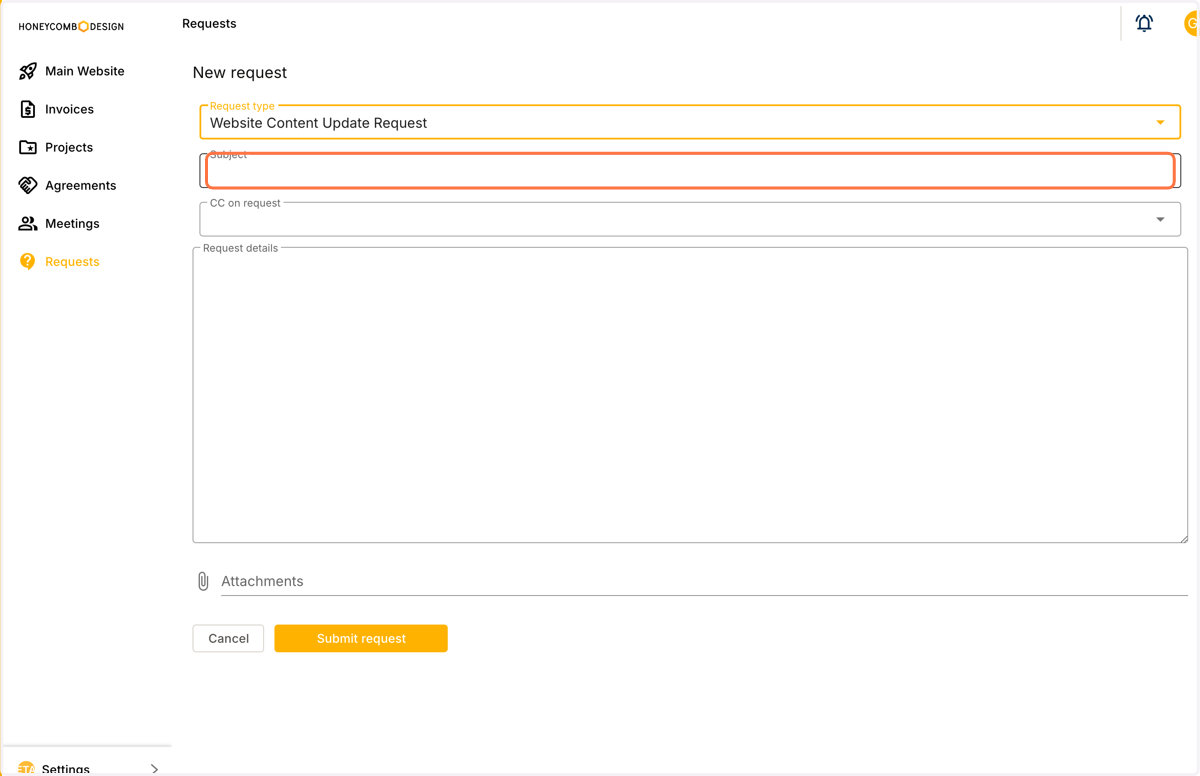Viewport: 1200px width, 776px height.
Task: Focus the Subject input field
Action: [x=690, y=170]
